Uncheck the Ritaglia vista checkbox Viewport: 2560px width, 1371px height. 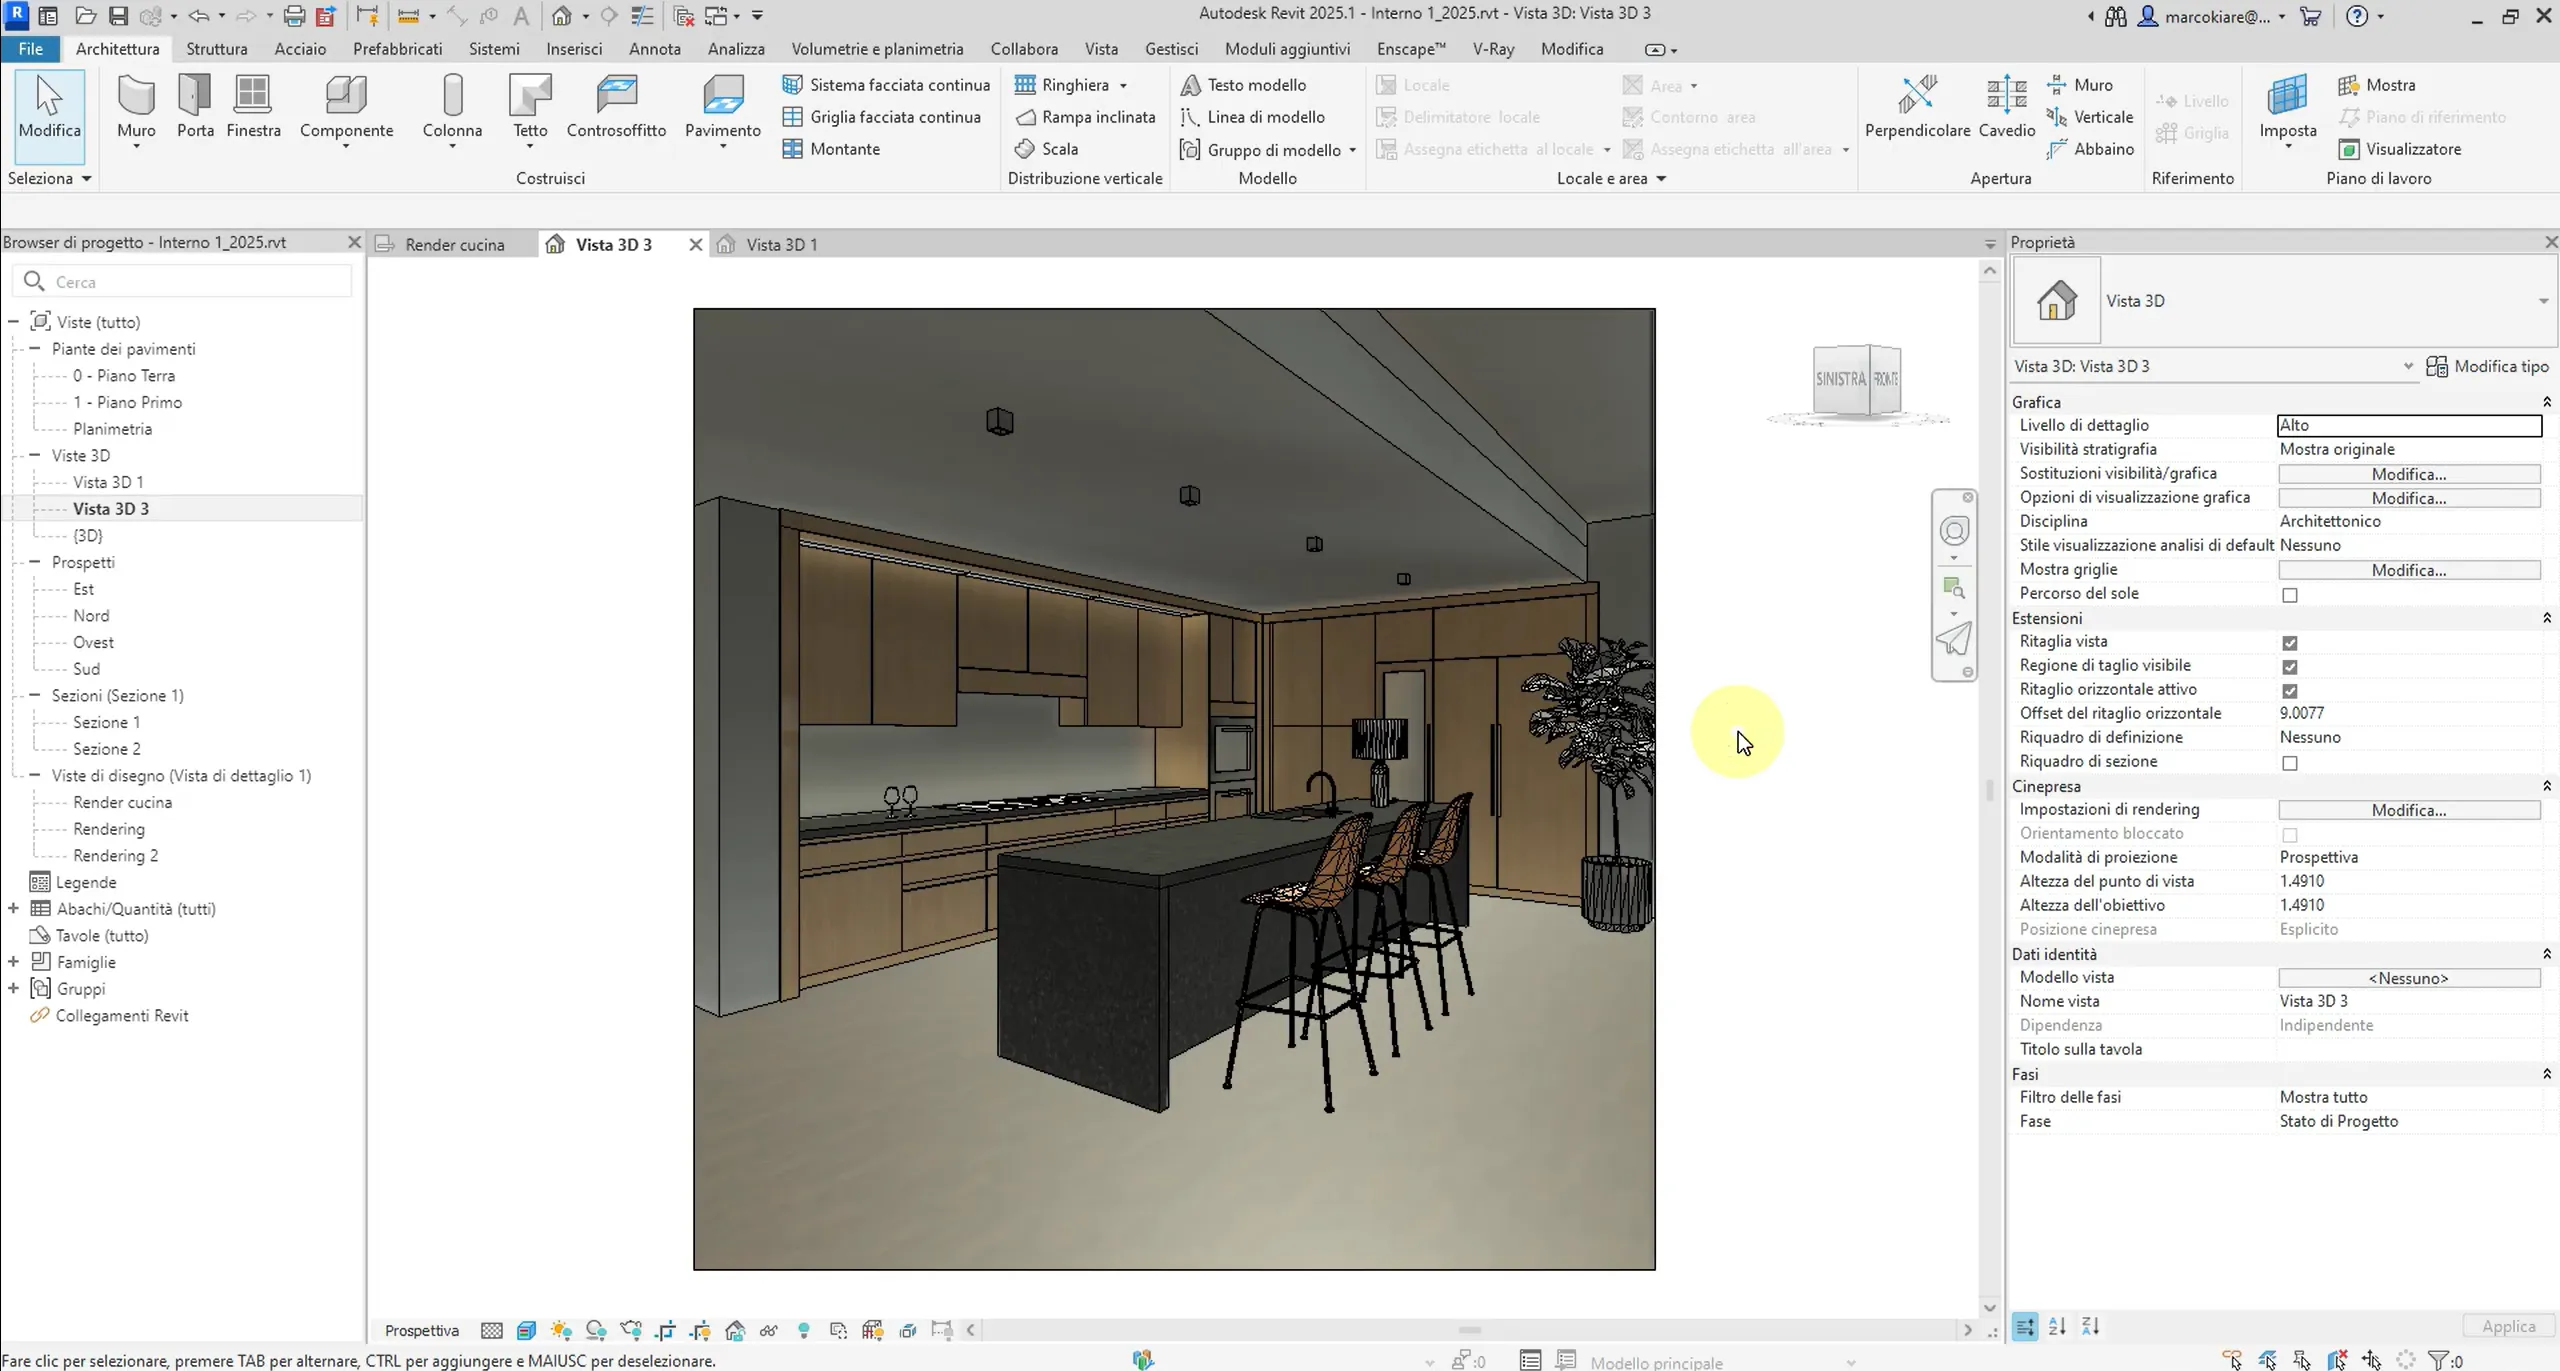(x=2290, y=643)
